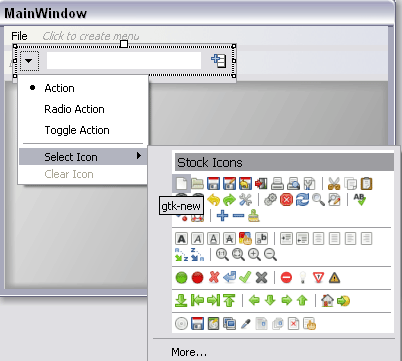The width and height of the screenshot is (402, 361).
Task: Choose the yellow undo arrow icon
Action: coord(213,200)
